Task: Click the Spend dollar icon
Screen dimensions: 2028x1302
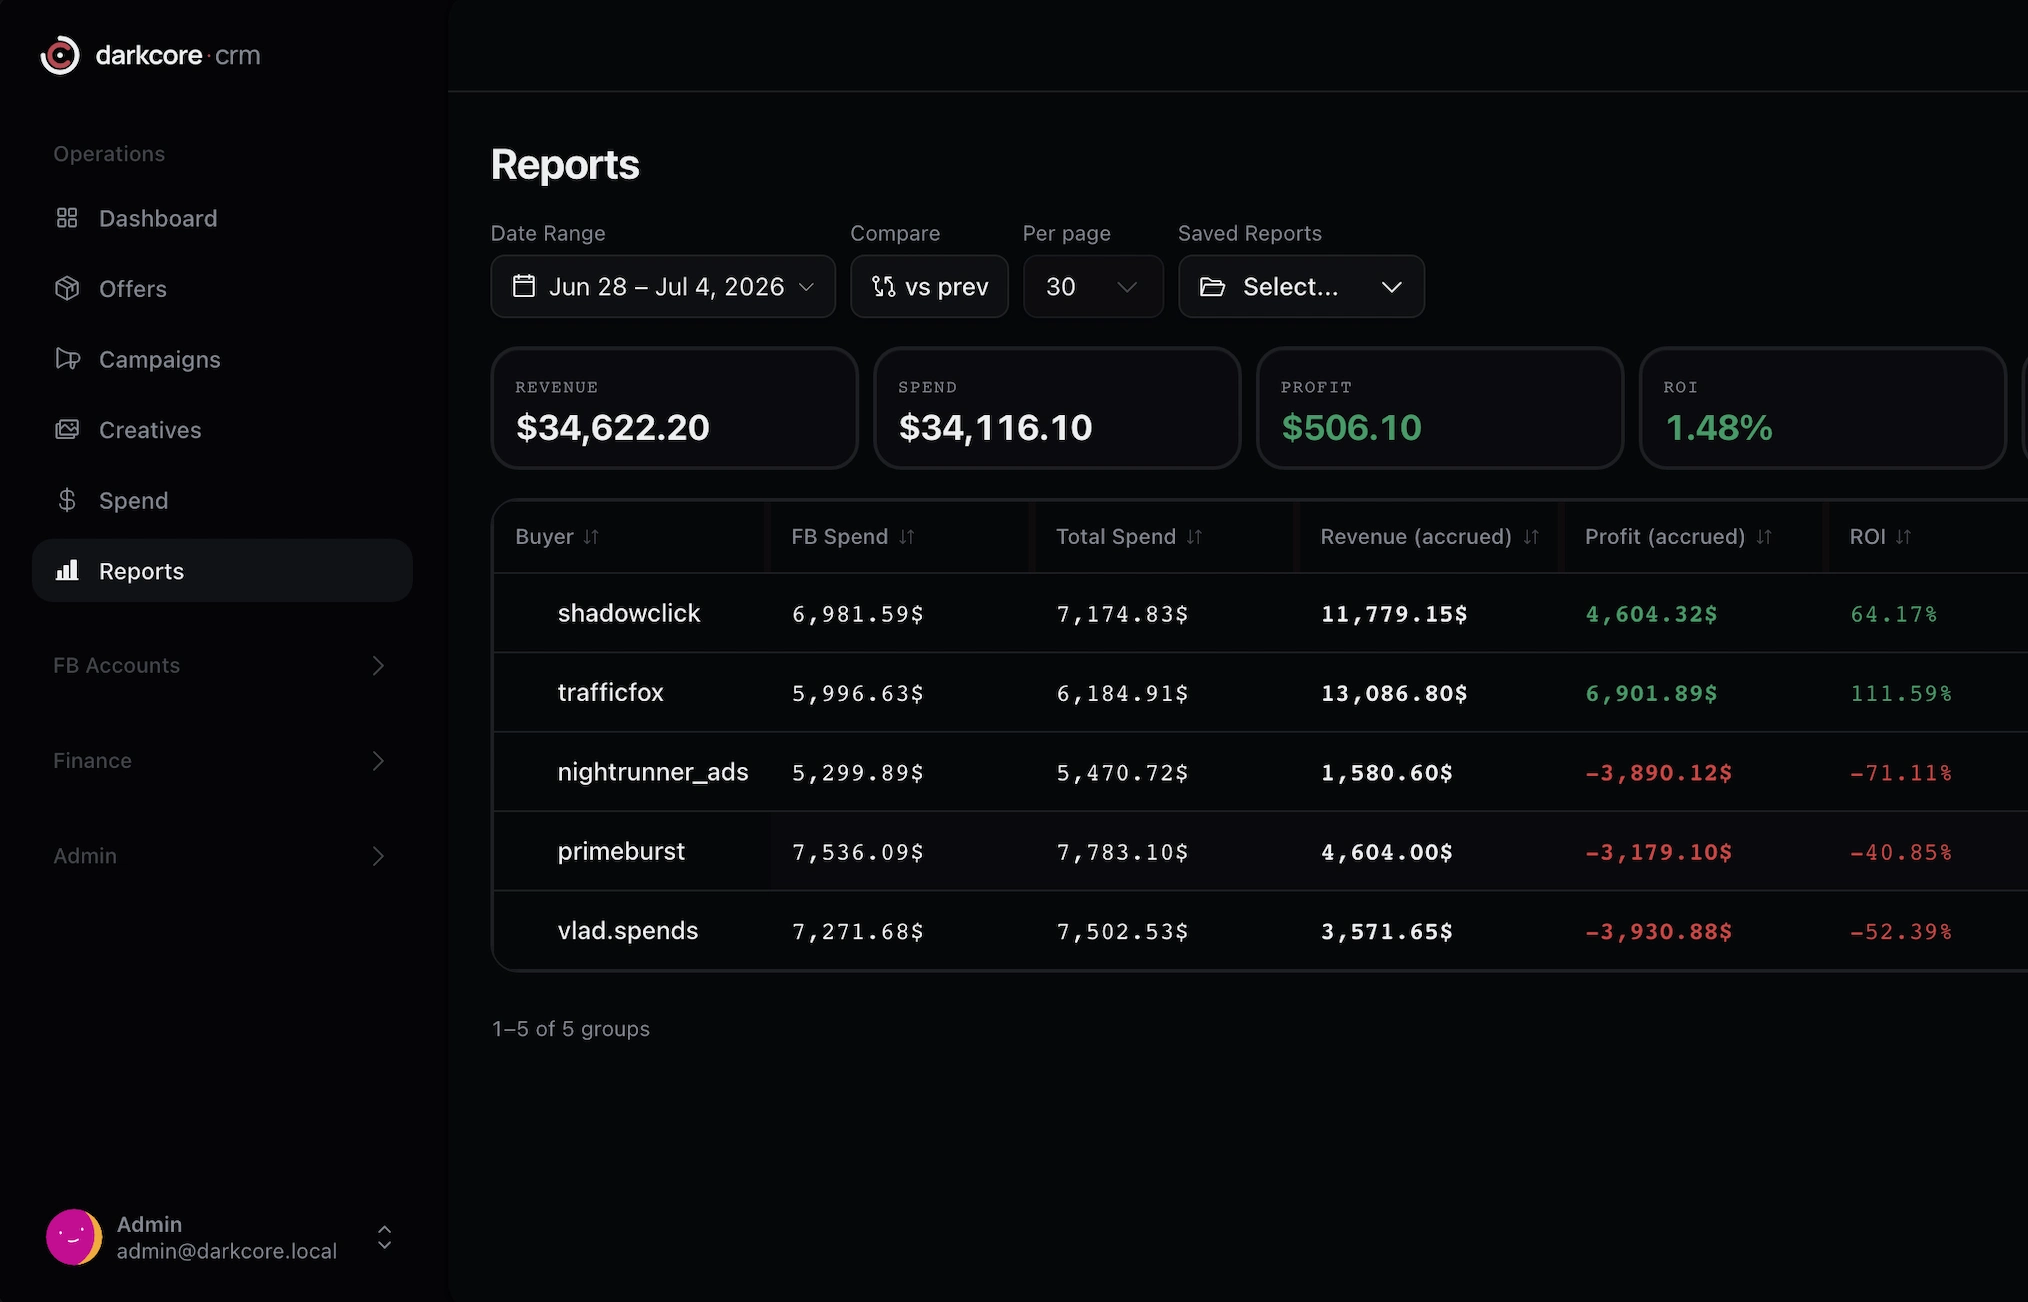Action: tap(67, 500)
